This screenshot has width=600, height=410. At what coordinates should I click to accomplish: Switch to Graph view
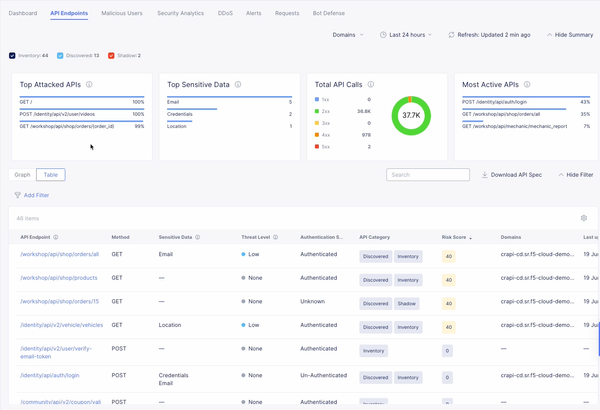[x=22, y=175]
